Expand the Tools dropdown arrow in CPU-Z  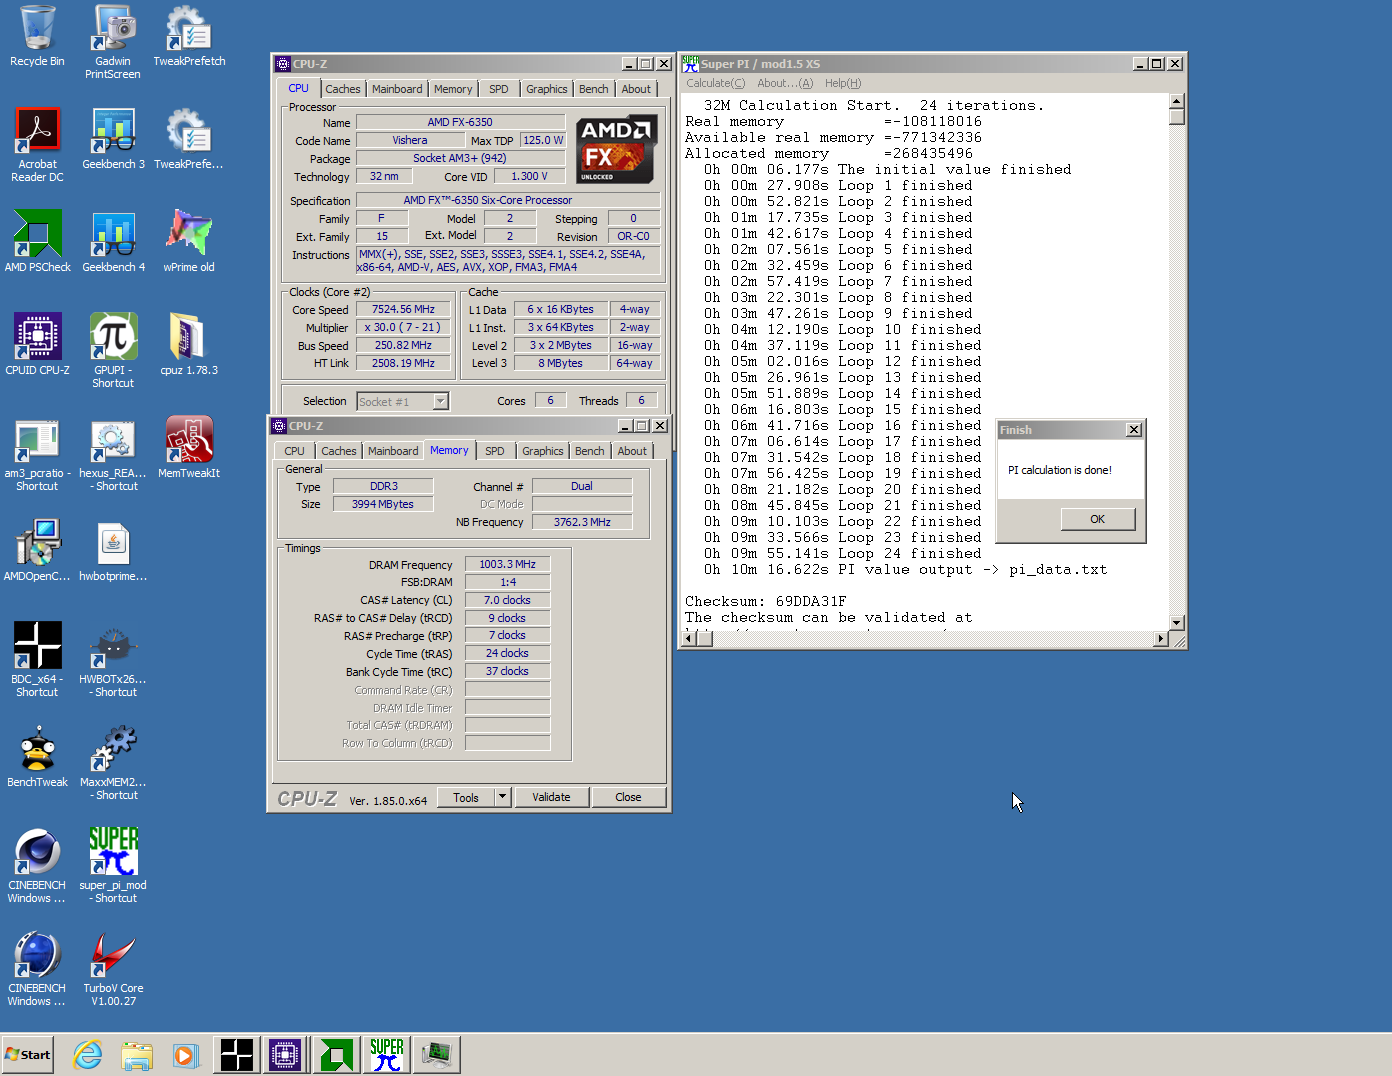[502, 797]
